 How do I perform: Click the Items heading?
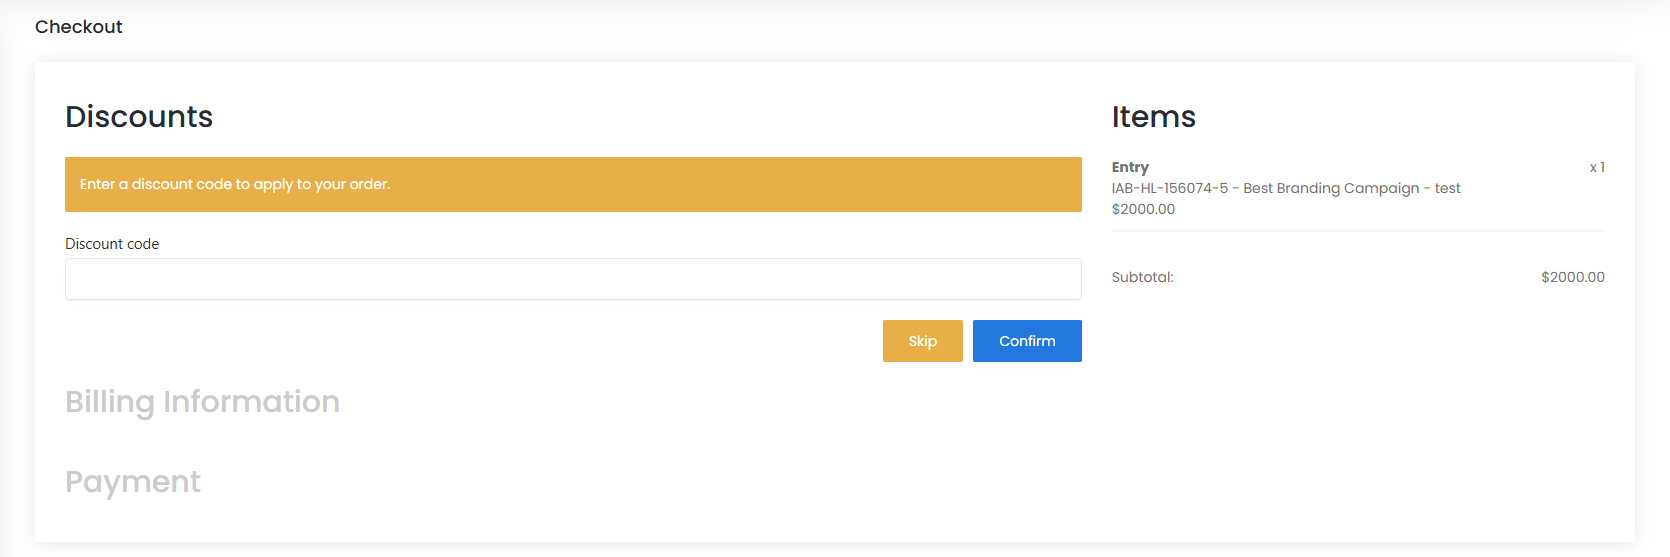(1153, 117)
